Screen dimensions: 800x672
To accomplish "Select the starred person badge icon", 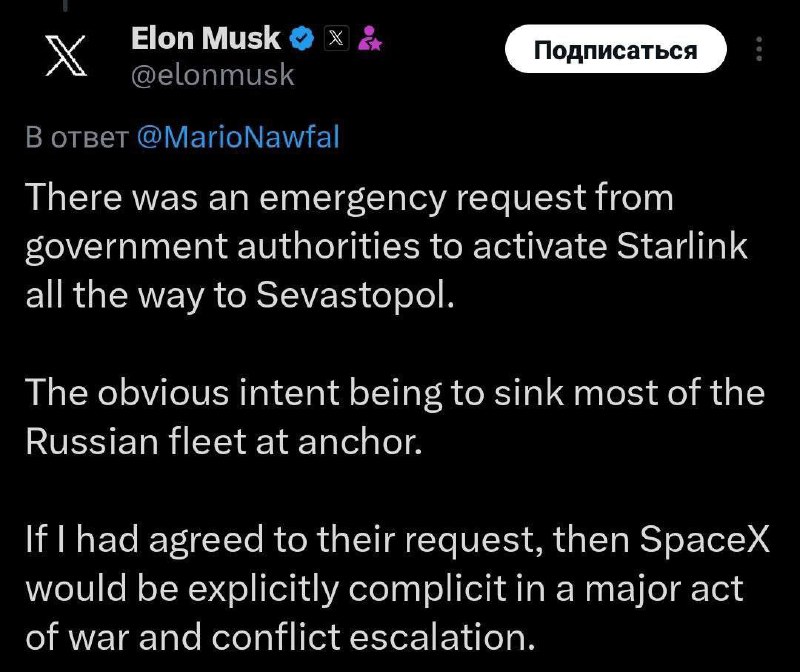I will coord(372,41).
